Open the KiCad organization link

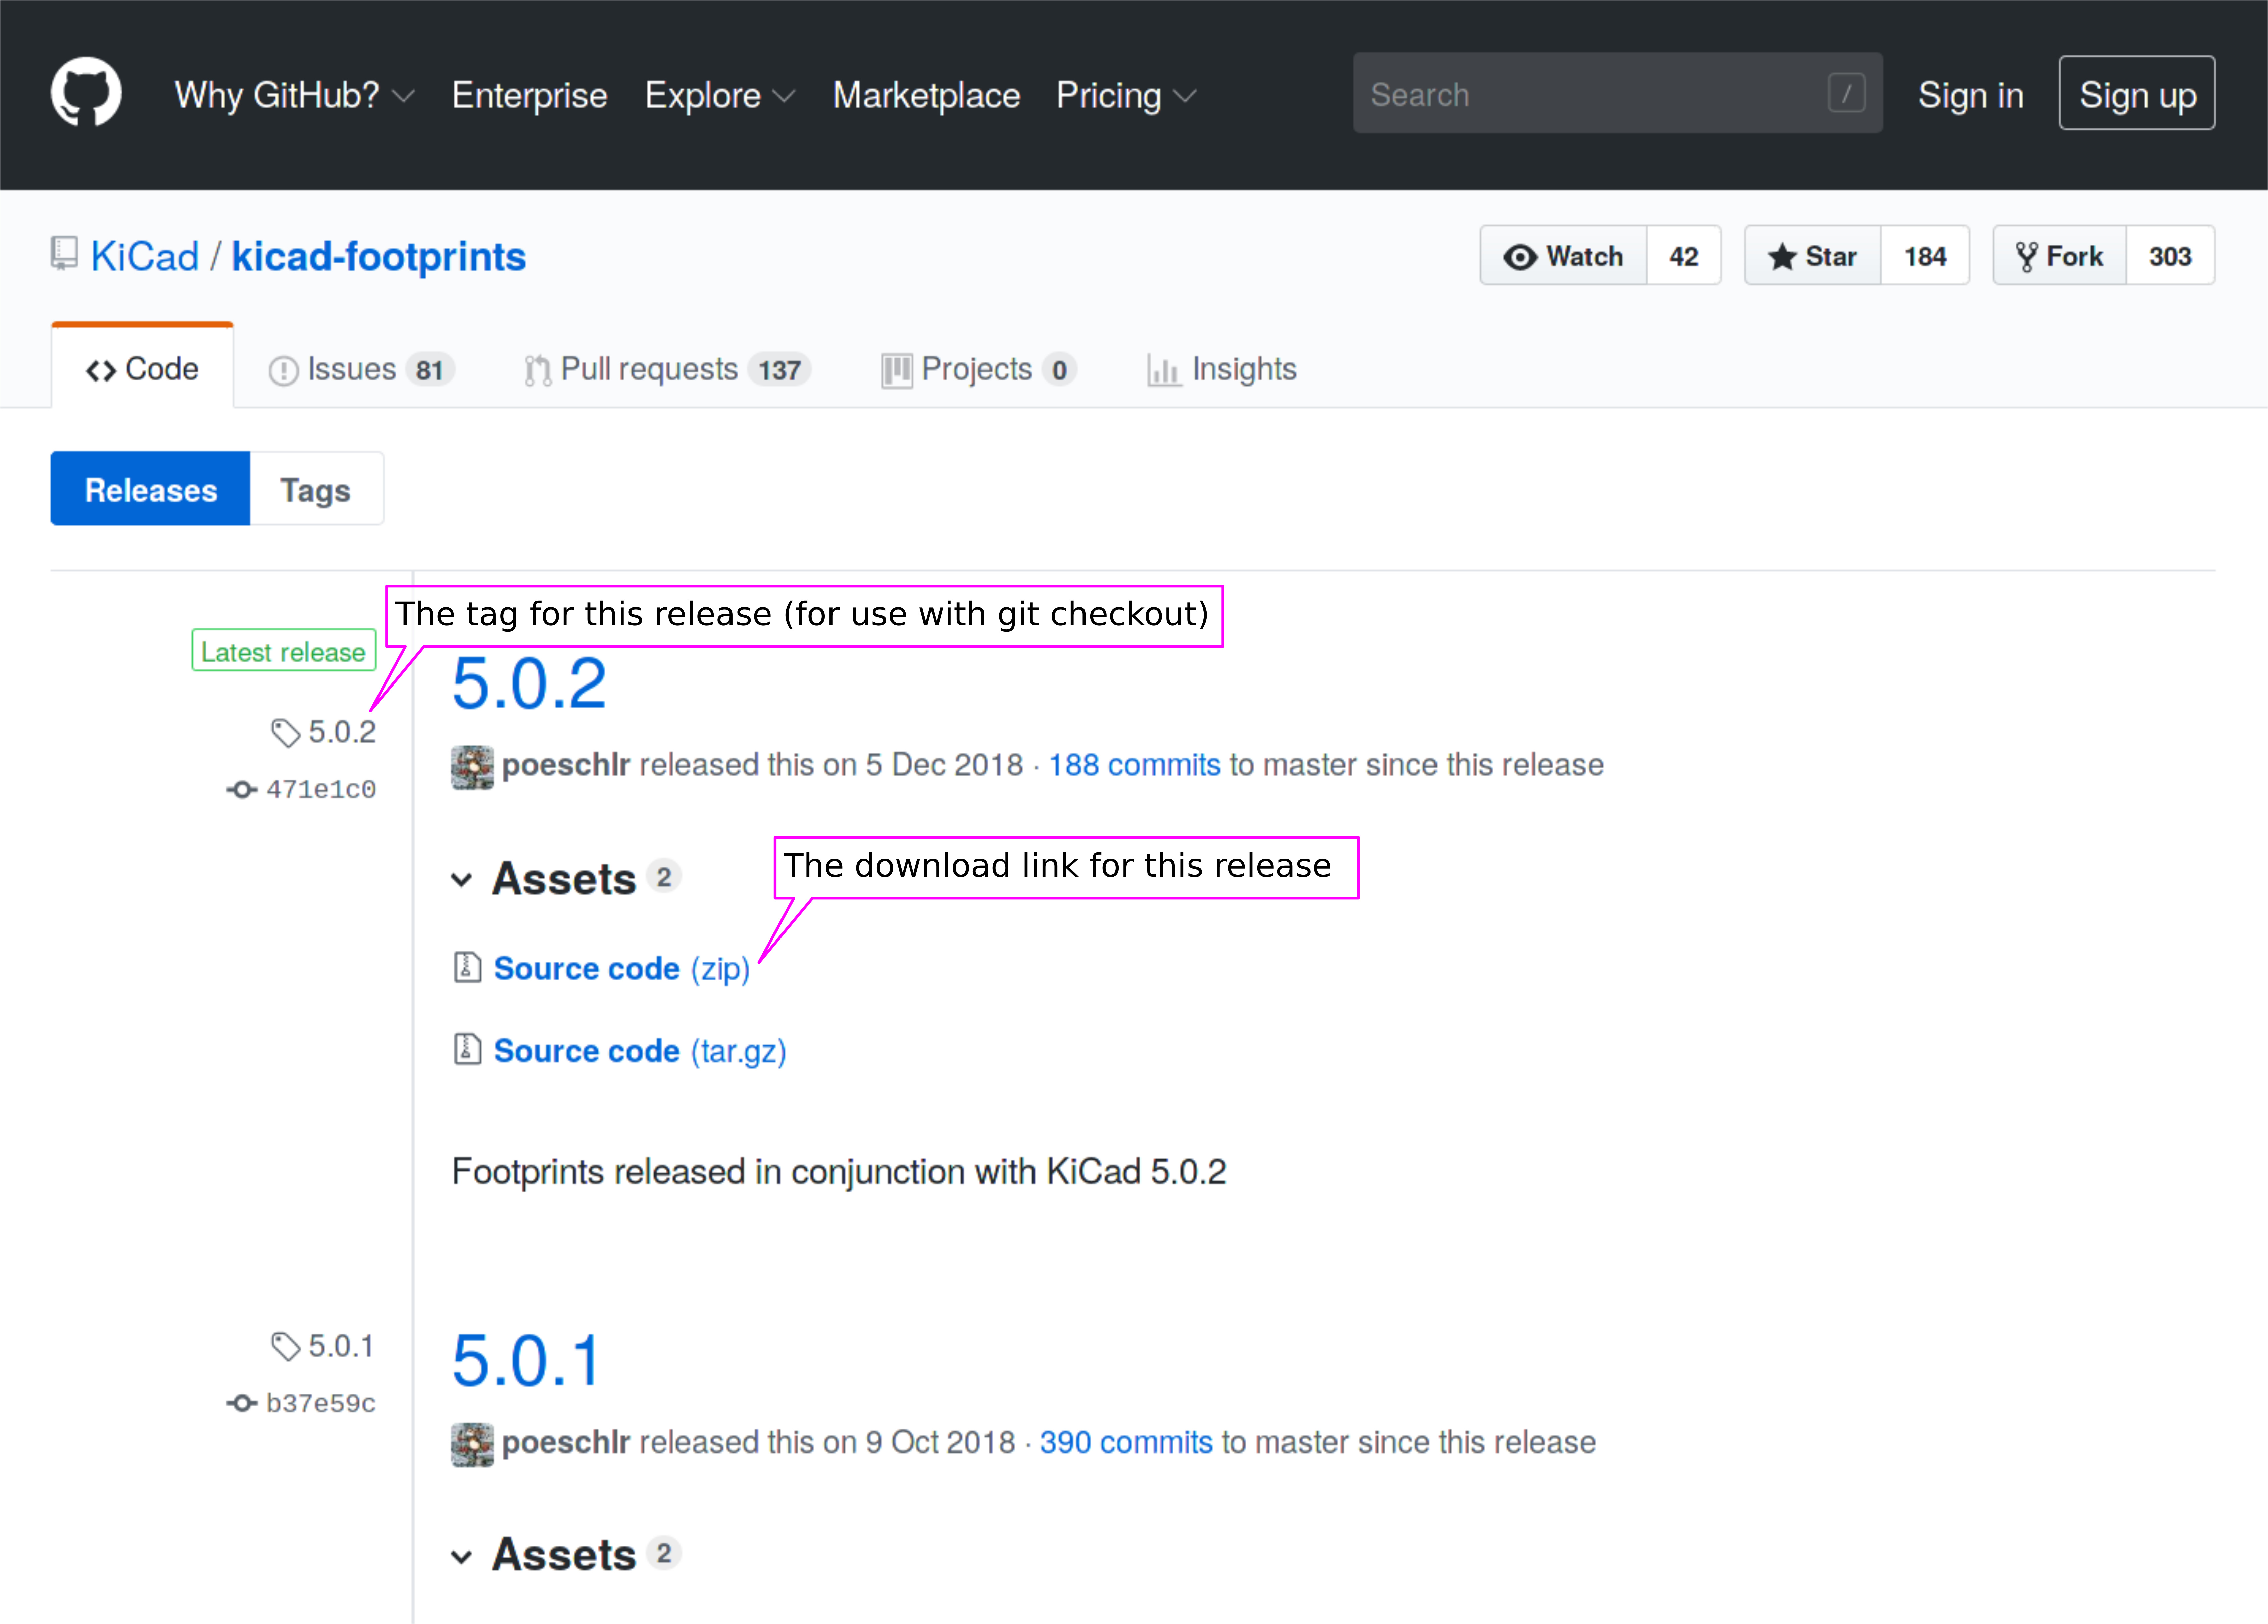pyautogui.click(x=145, y=257)
